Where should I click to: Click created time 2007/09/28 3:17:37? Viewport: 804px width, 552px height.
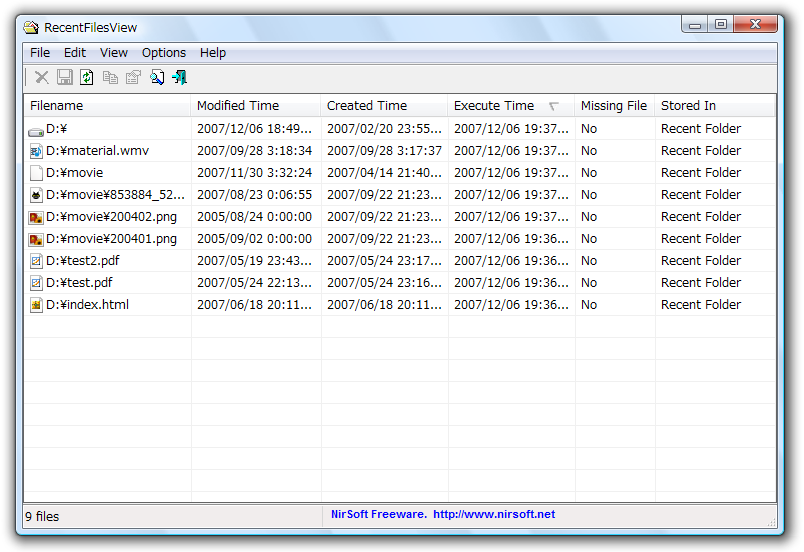(x=384, y=151)
